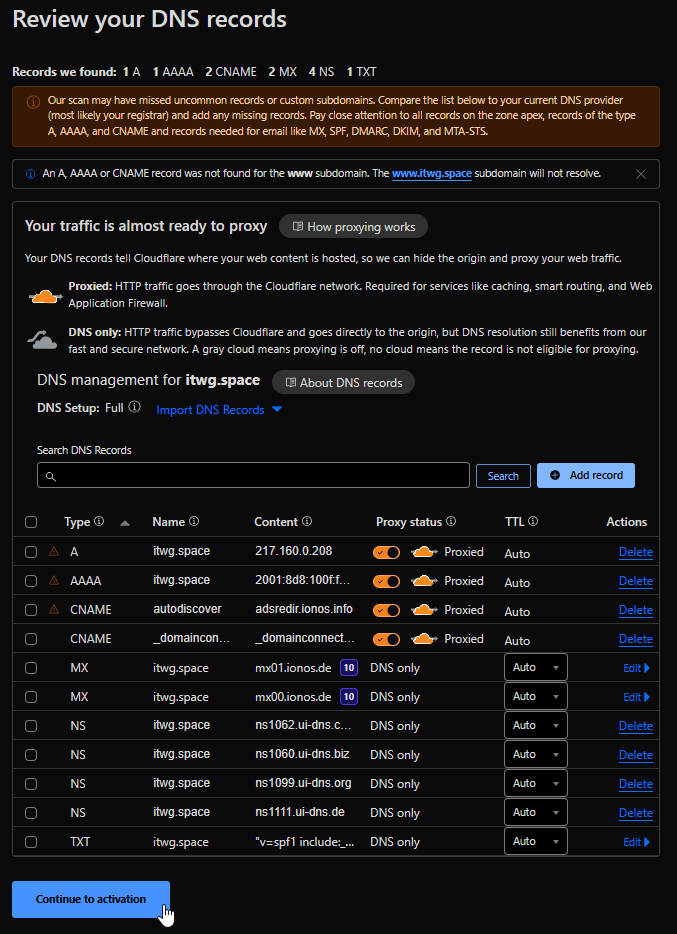Expand Edit for the TXT spf1 record
The image size is (677, 934).
637,842
